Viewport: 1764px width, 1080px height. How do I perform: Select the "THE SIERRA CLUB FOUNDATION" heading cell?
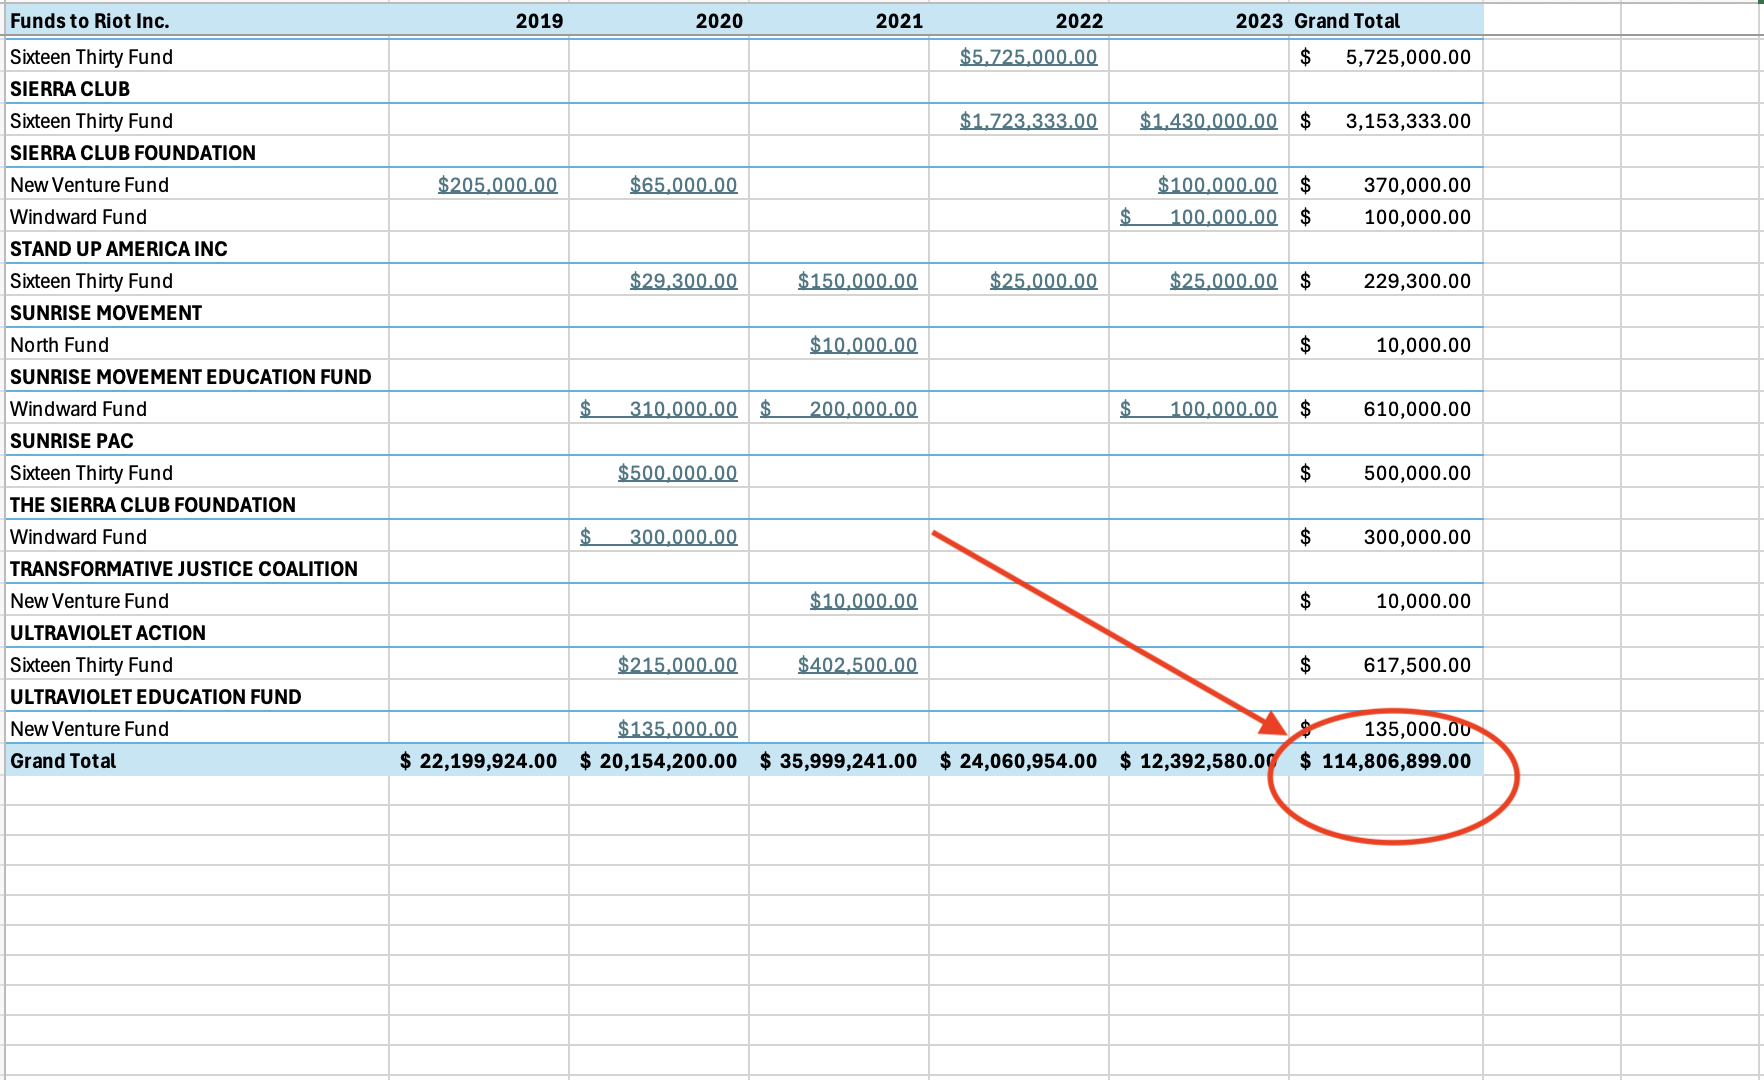197,505
